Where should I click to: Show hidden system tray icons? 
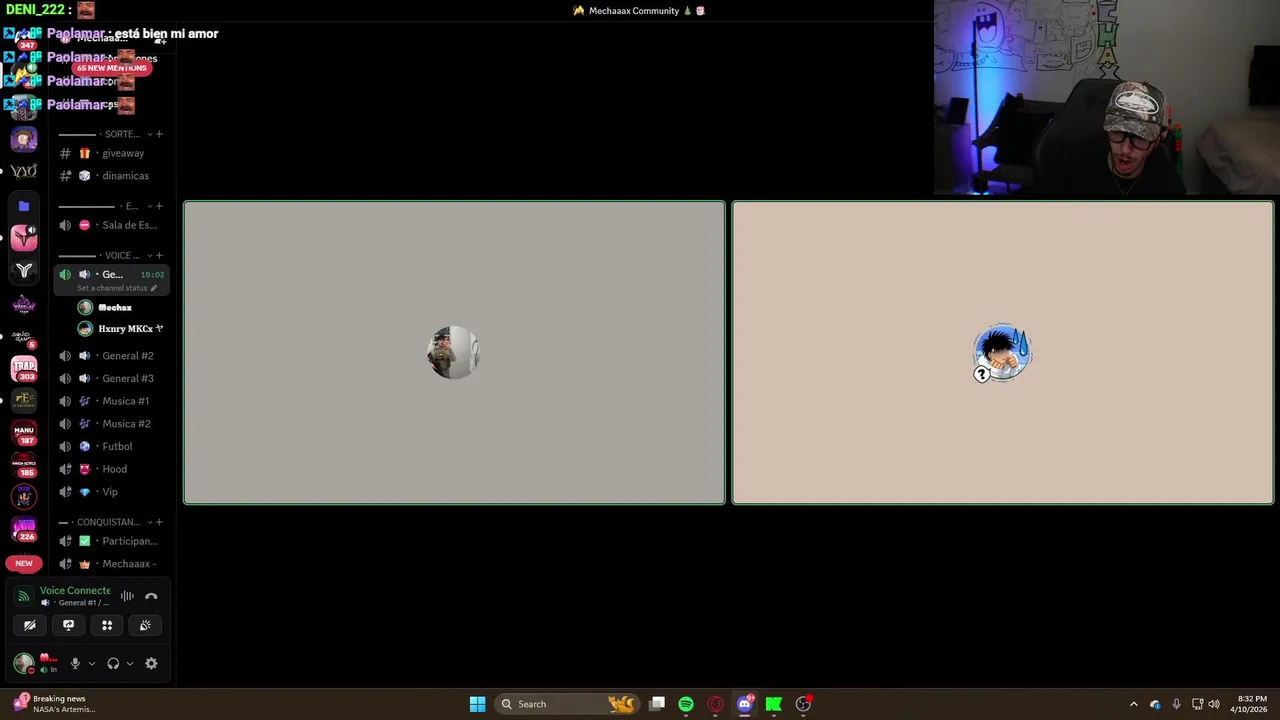pyautogui.click(x=1133, y=704)
